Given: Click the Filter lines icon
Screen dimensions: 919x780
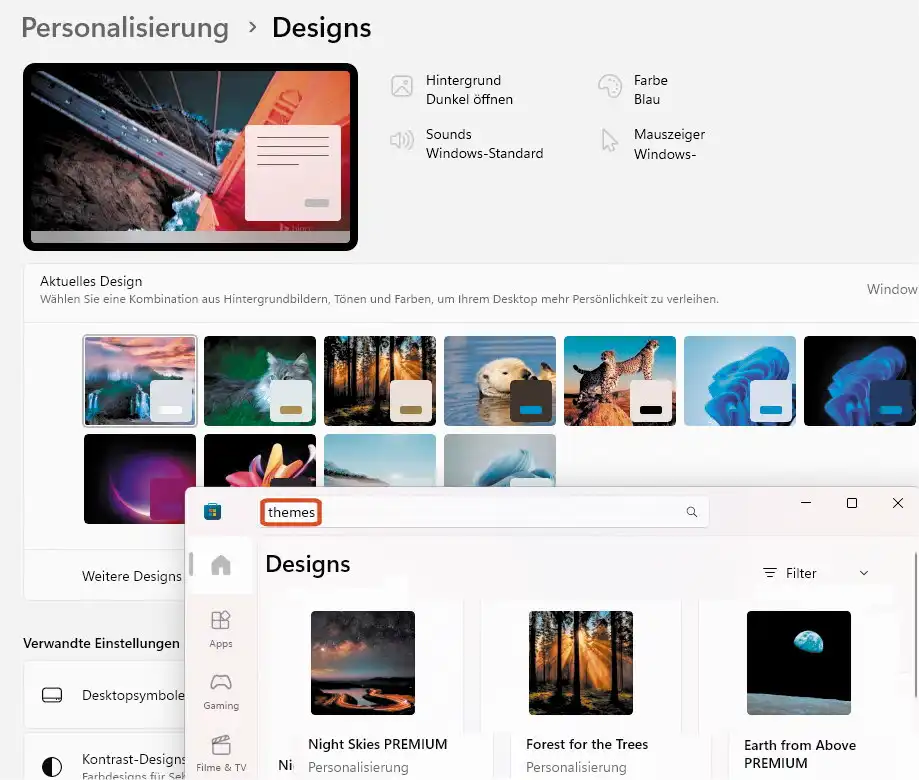Looking at the screenshot, I should tap(770, 573).
